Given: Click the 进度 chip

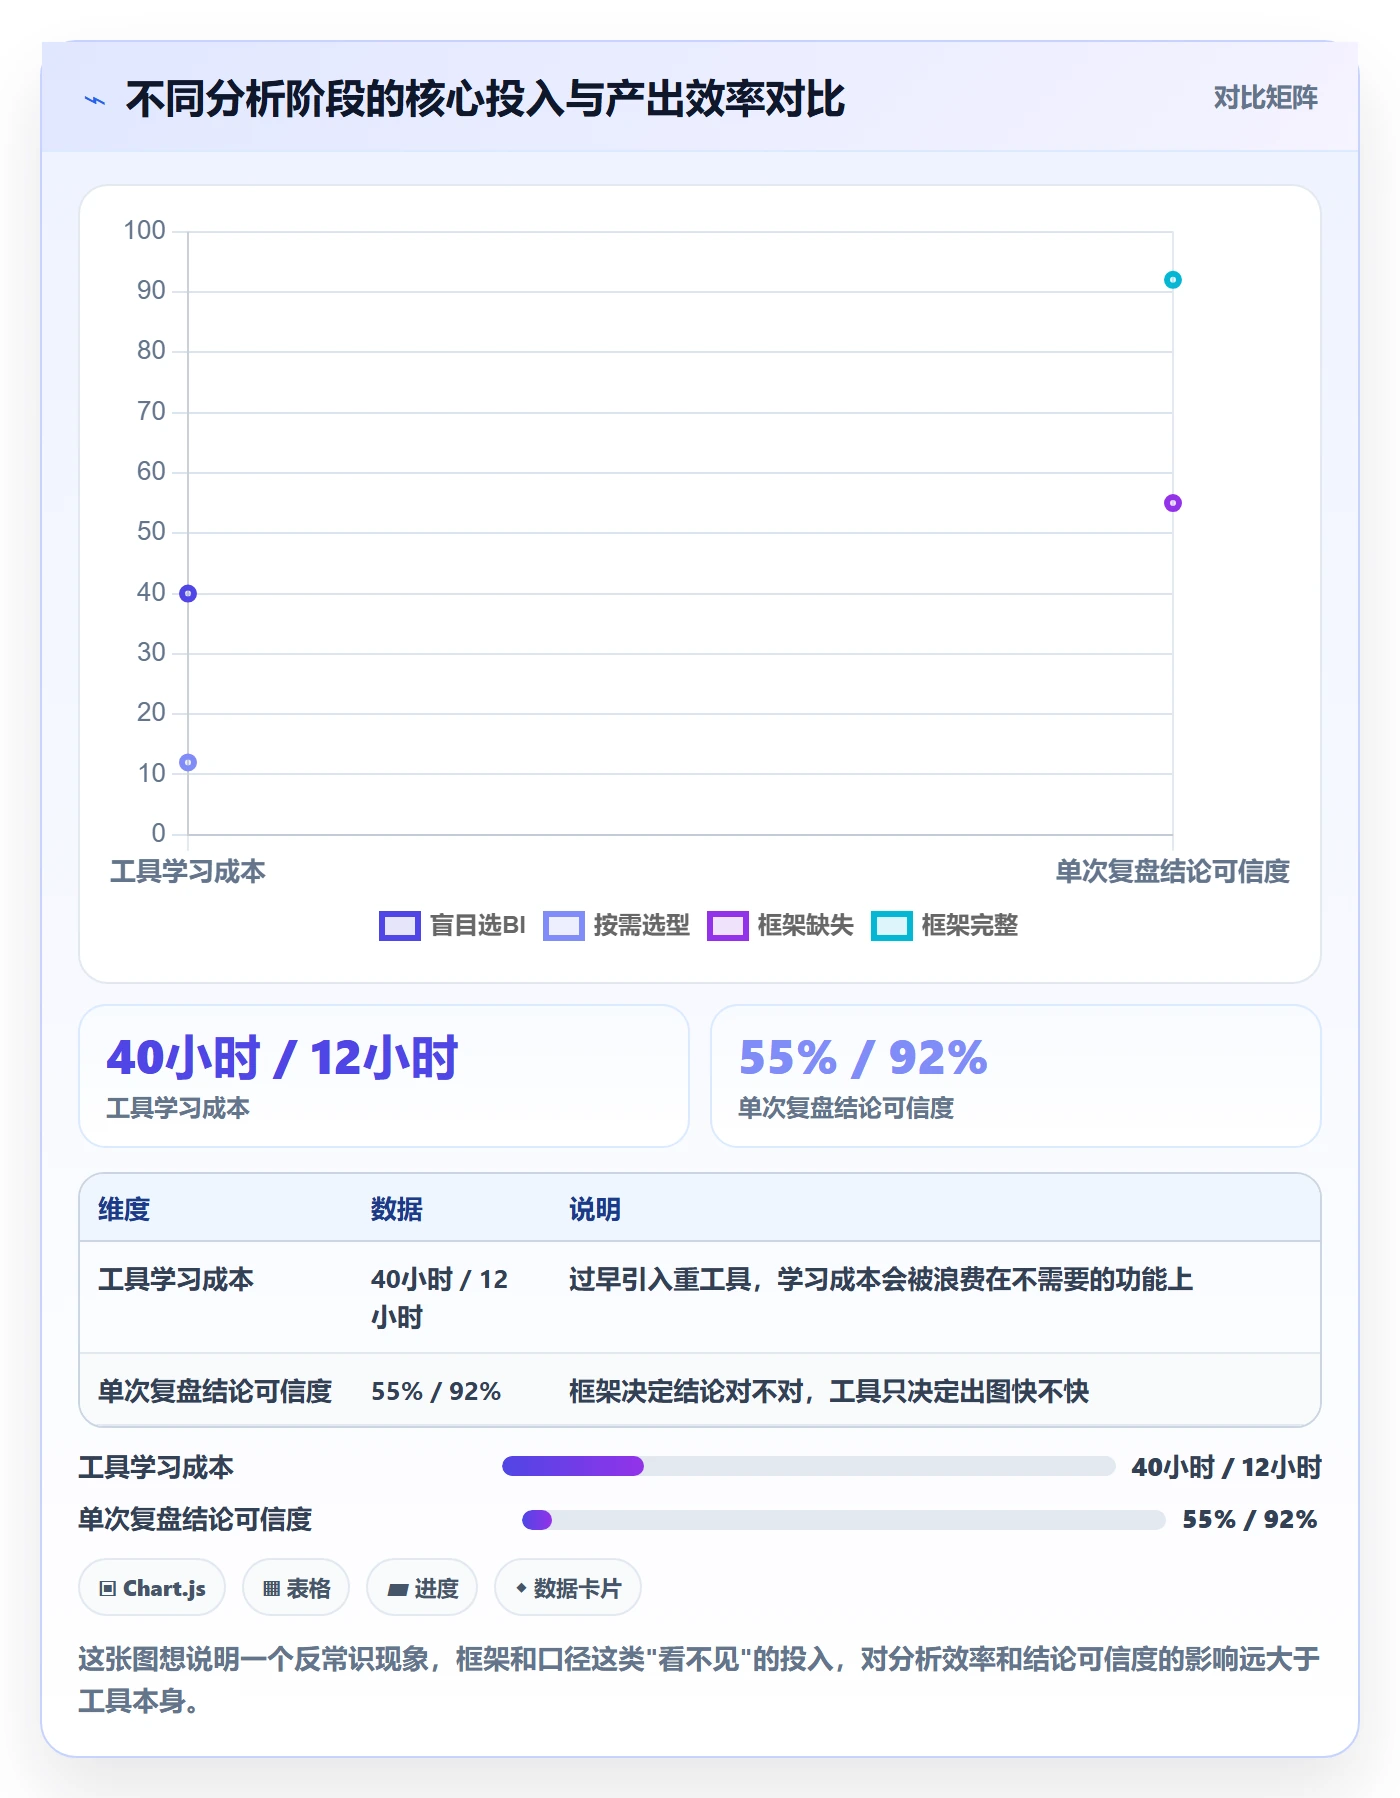Looking at the screenshot, I should (x=422, y=1587).
